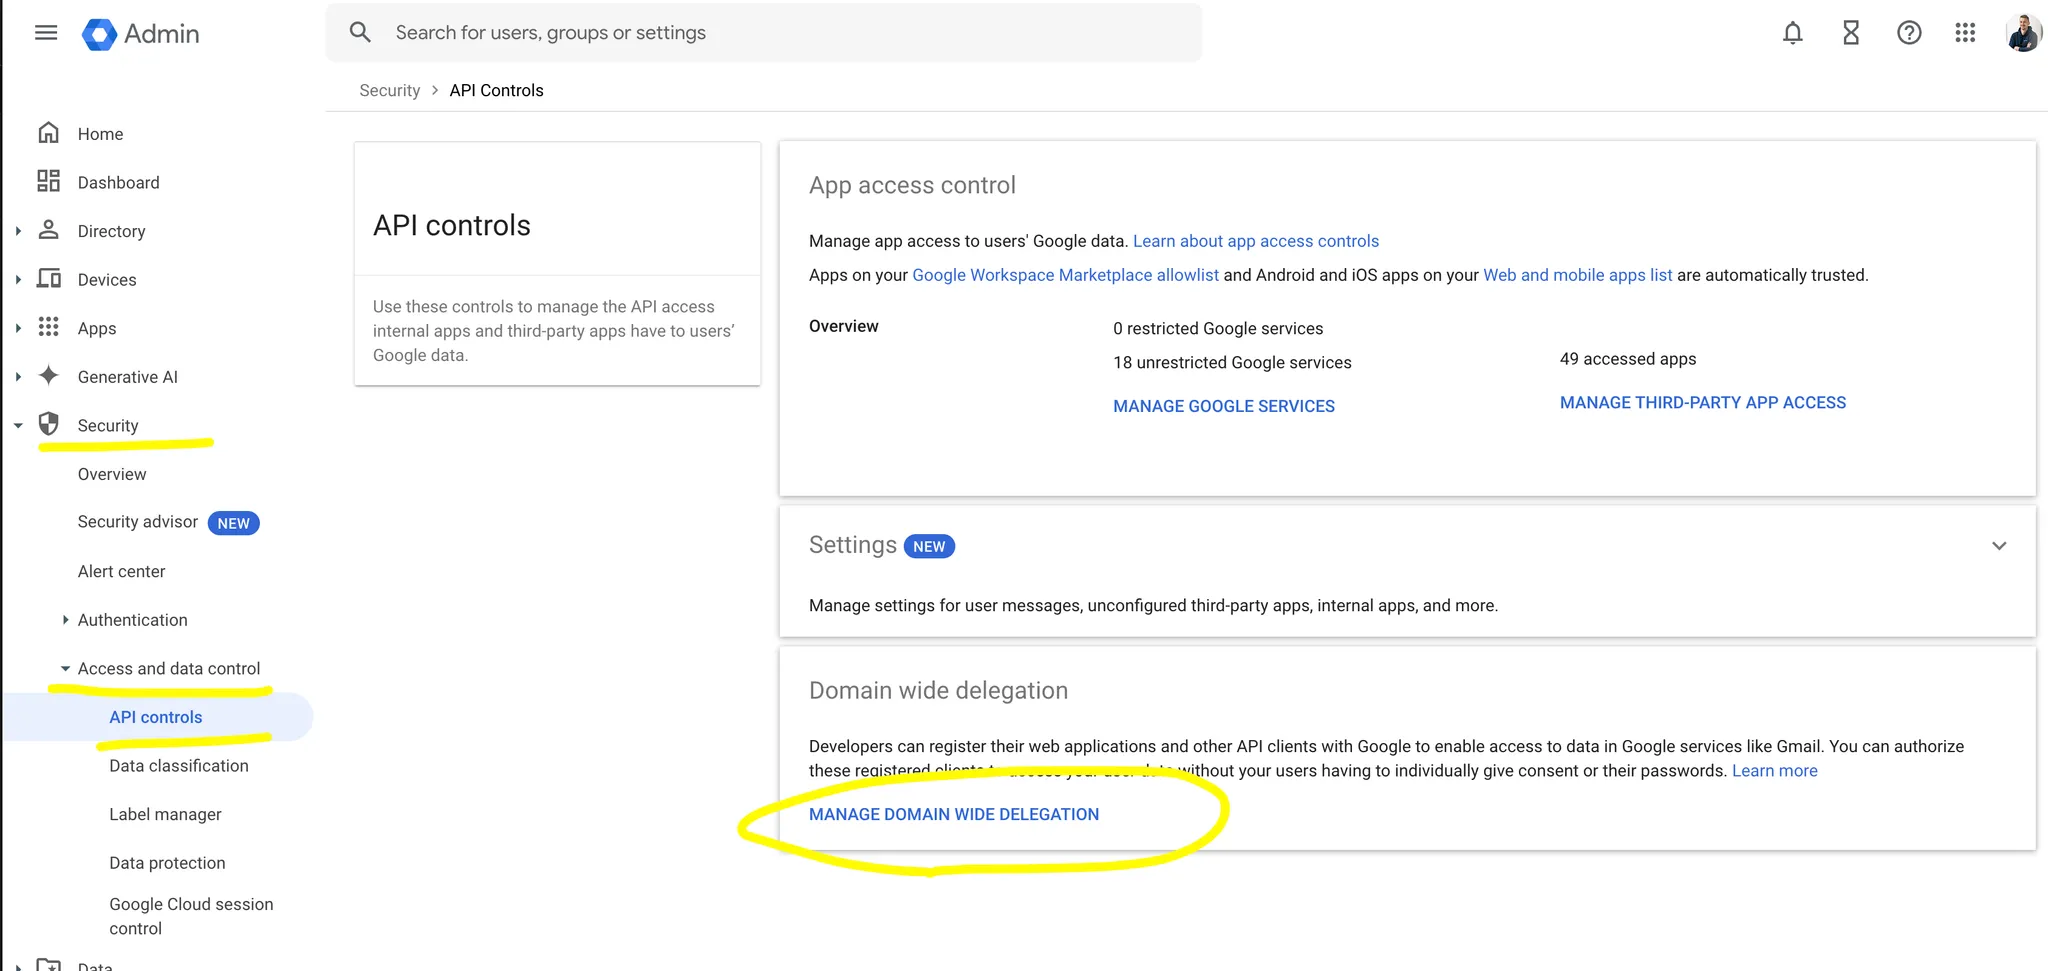Select Data classification in the sidebar
The width and height of the screenshot is (2048, 971).
tap(179, 766)
